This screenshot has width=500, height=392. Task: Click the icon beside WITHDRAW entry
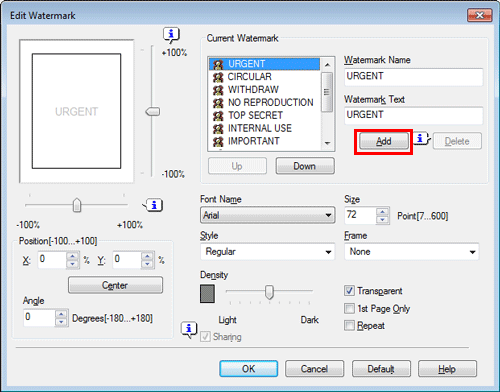tap(218, 90)
